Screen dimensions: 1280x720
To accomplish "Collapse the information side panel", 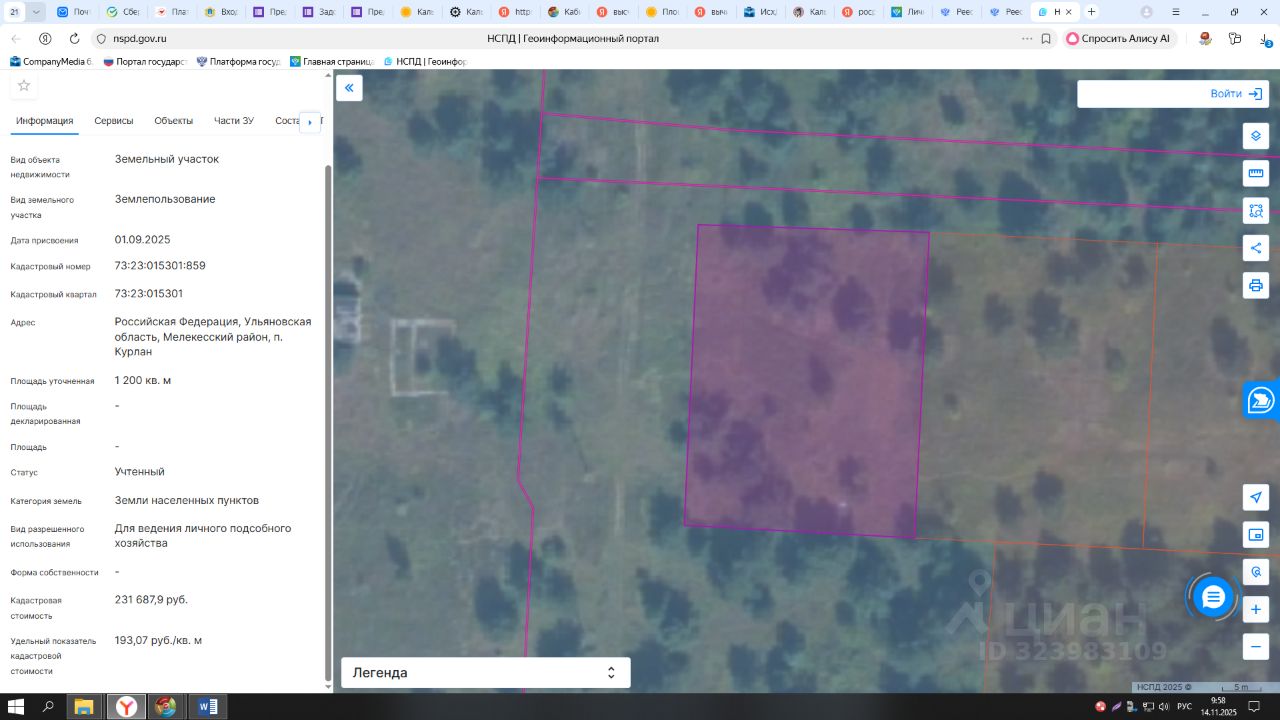I will pyautogui.click(x=349, y=88).
